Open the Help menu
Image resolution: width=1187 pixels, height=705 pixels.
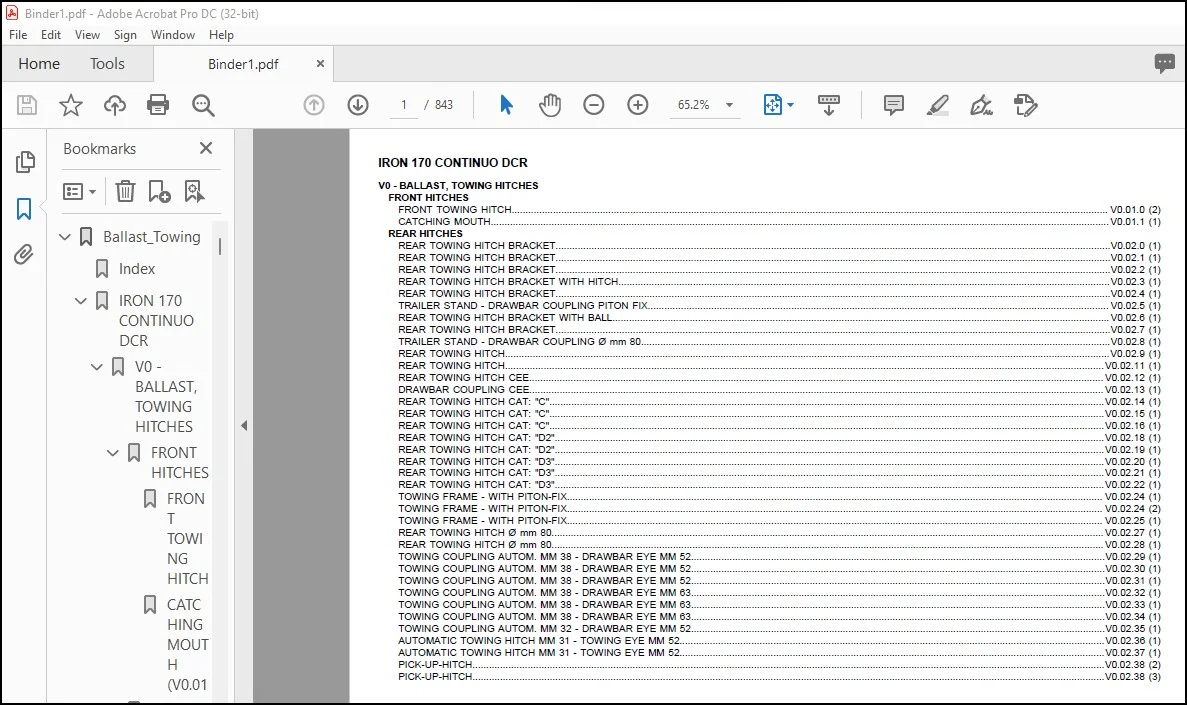221,35
